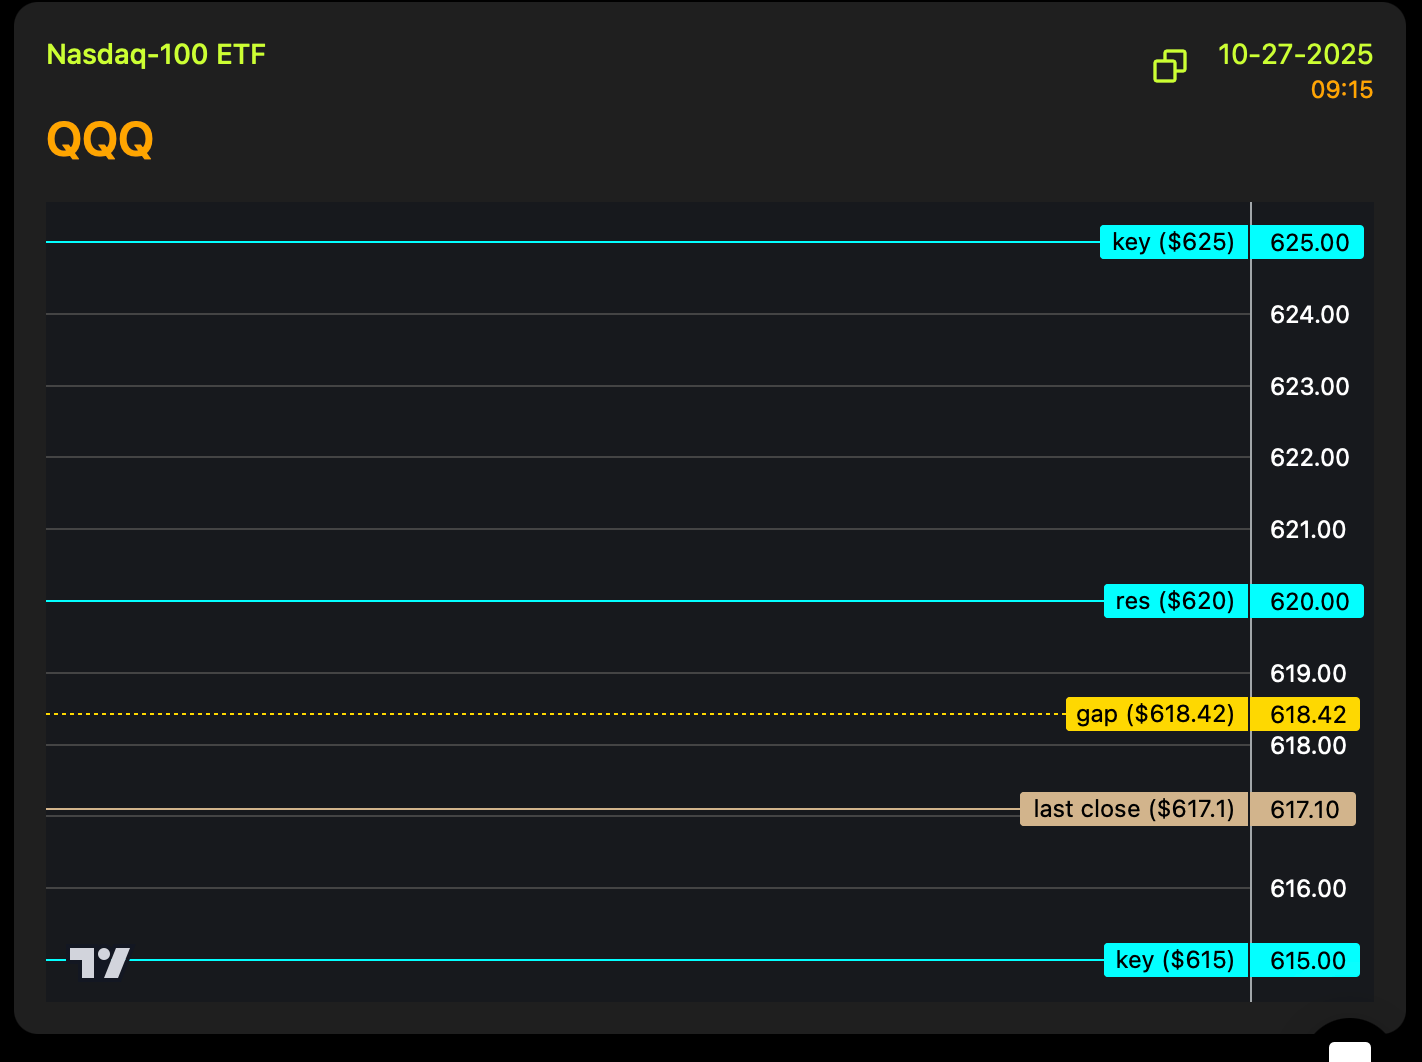Select the key ($625) level label
The image size is (1422, 1062).
pos(1173,242)
